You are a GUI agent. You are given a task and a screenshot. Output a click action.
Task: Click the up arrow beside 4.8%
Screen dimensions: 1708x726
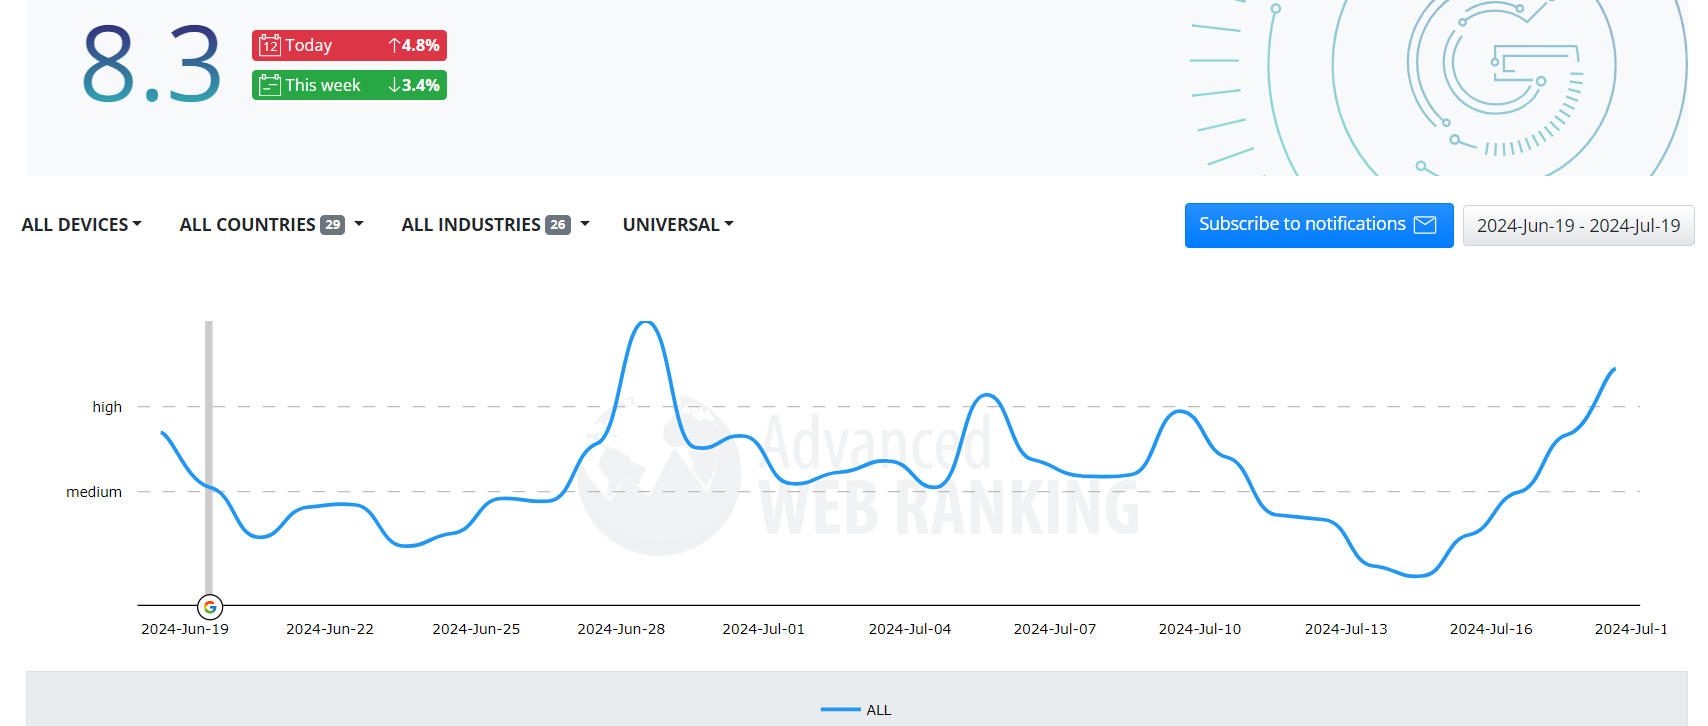coord(394,45)
